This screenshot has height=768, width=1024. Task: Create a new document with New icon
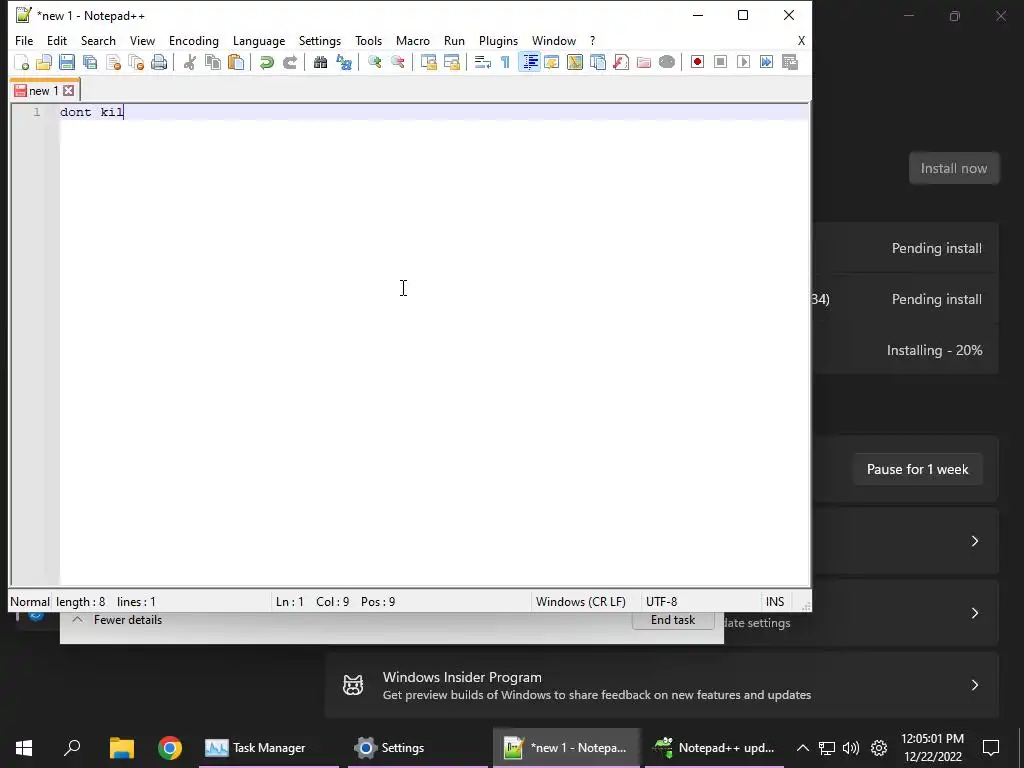pos(22,62)
